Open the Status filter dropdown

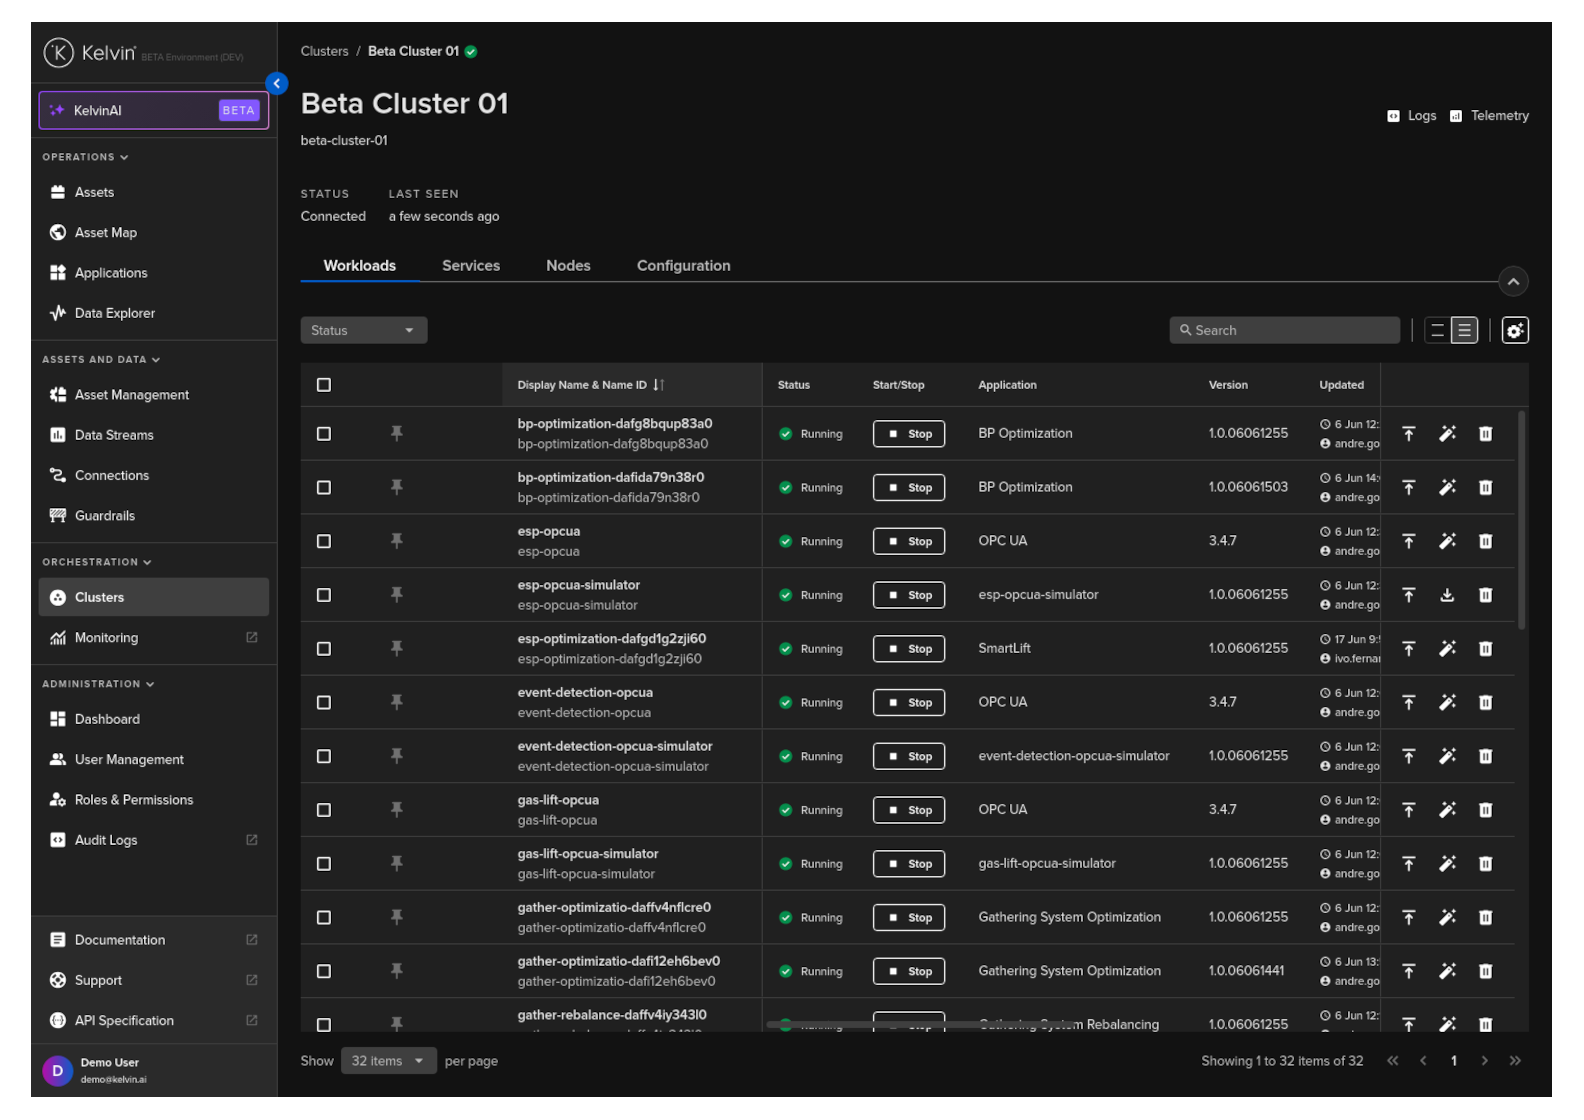[x=363, y=331]
